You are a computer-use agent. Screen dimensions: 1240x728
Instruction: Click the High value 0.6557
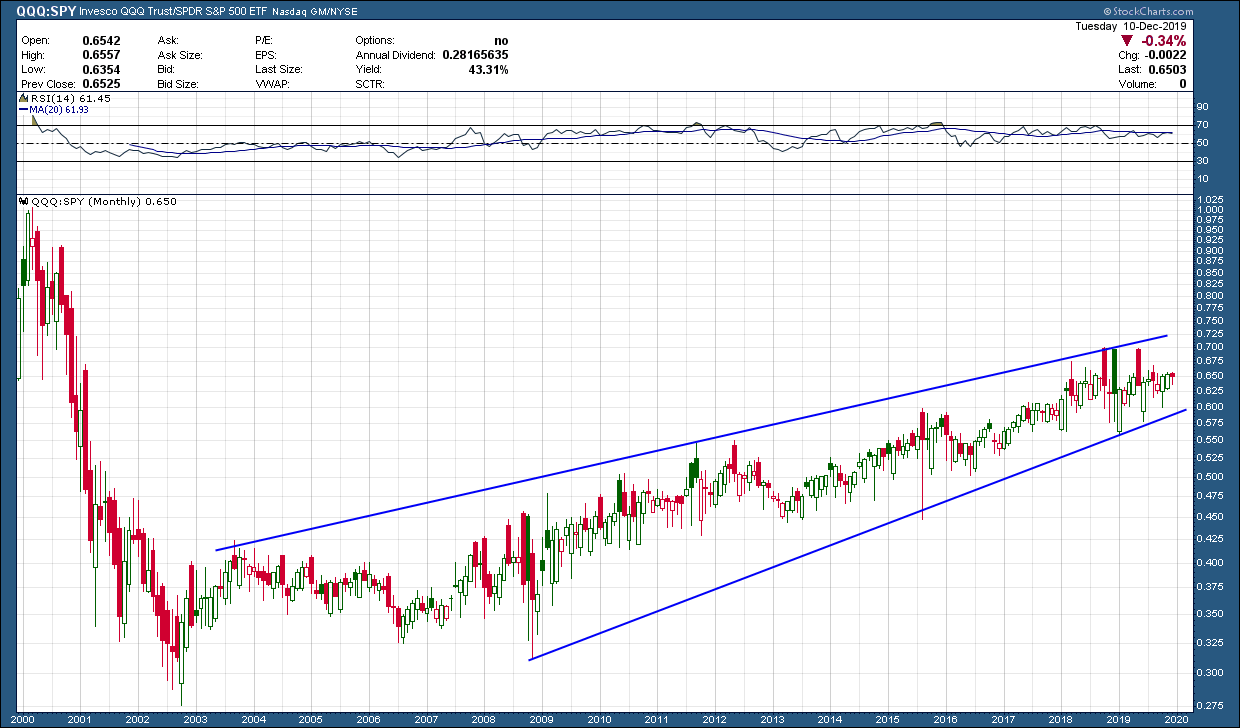coord(100,56)
